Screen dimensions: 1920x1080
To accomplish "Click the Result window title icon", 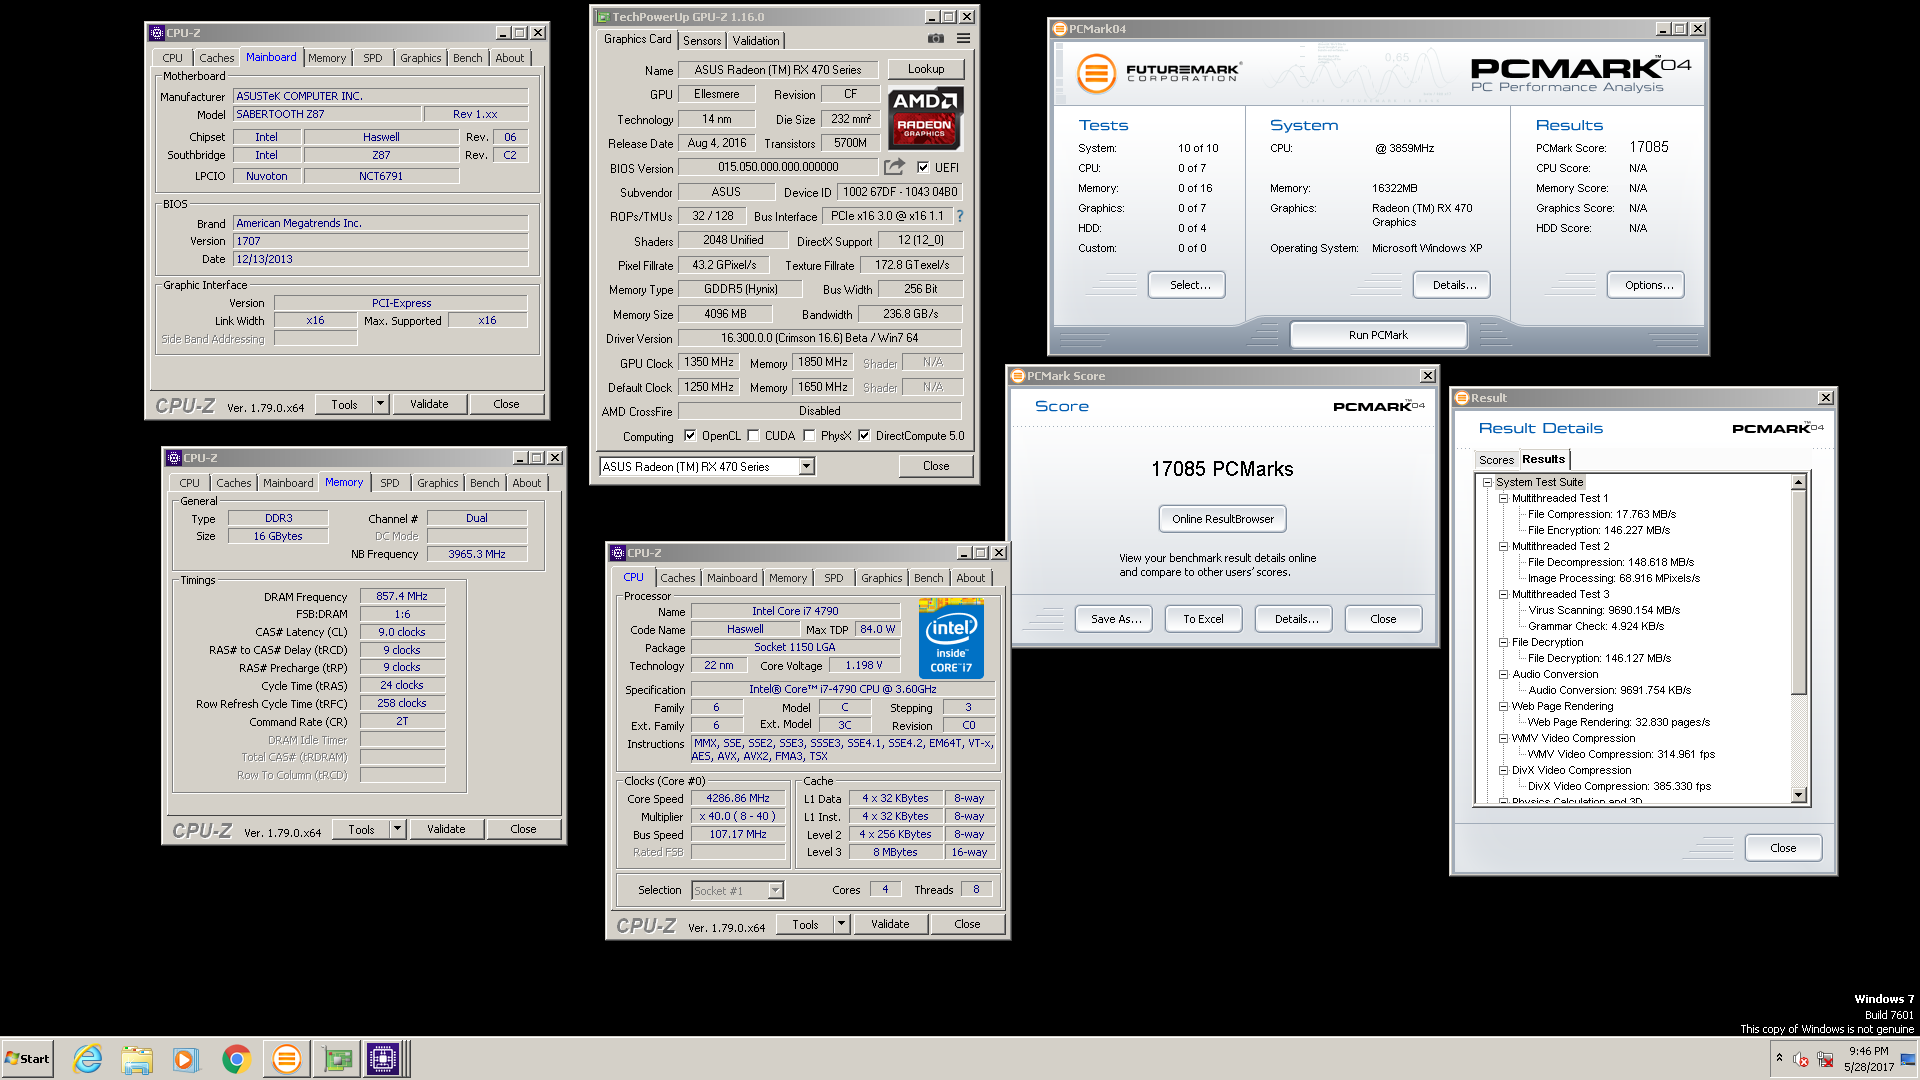I will [x=1462, y=398].
